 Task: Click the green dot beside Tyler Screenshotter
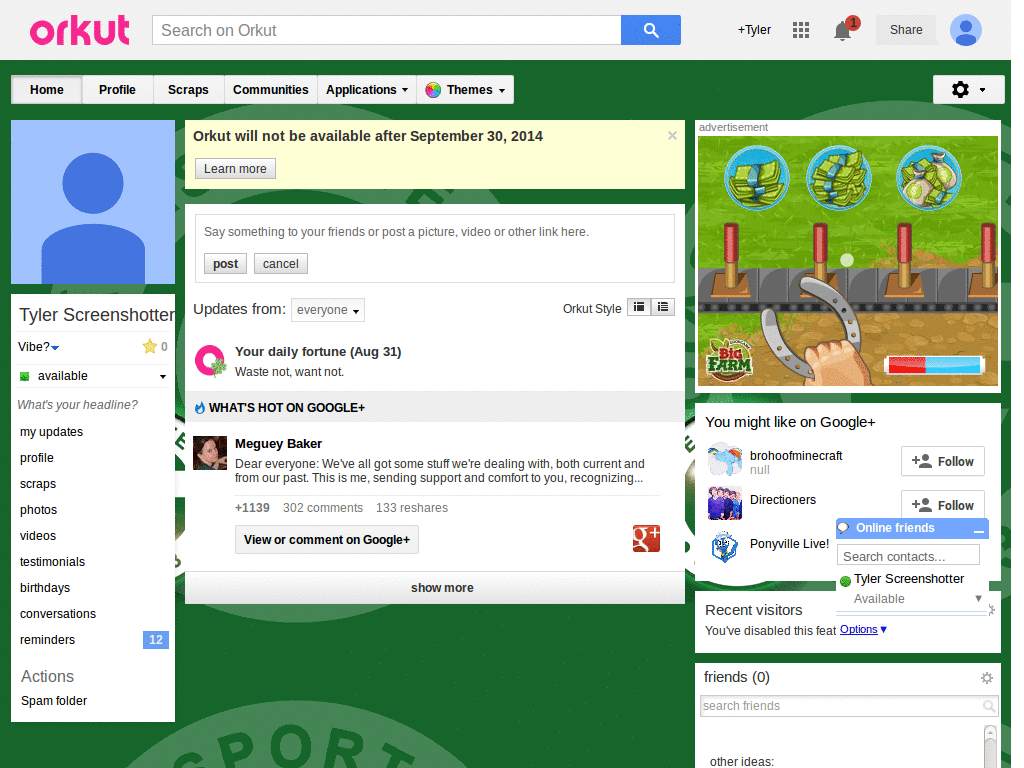pos(845,581)
